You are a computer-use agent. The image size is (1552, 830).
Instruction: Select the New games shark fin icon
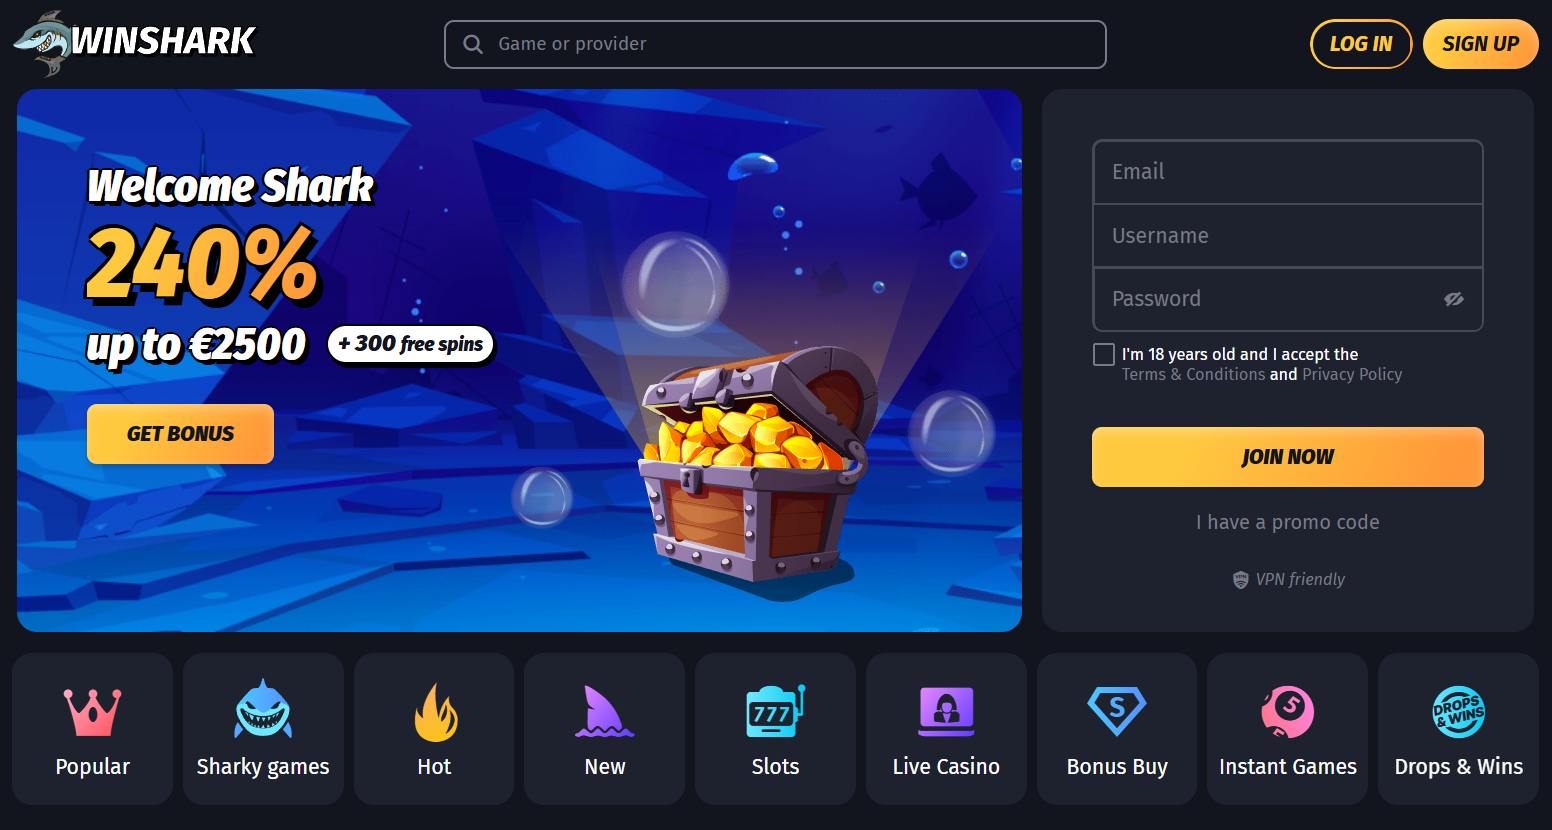[605, 712]
